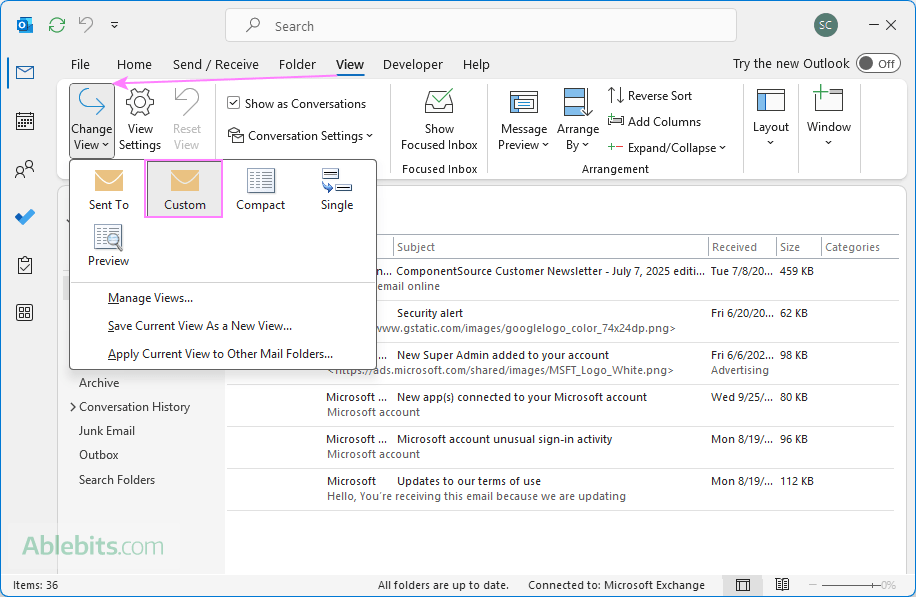Choose Save Current View As a New View...
The height and width of the screenshot is (597, 916).
click(222, 326)
